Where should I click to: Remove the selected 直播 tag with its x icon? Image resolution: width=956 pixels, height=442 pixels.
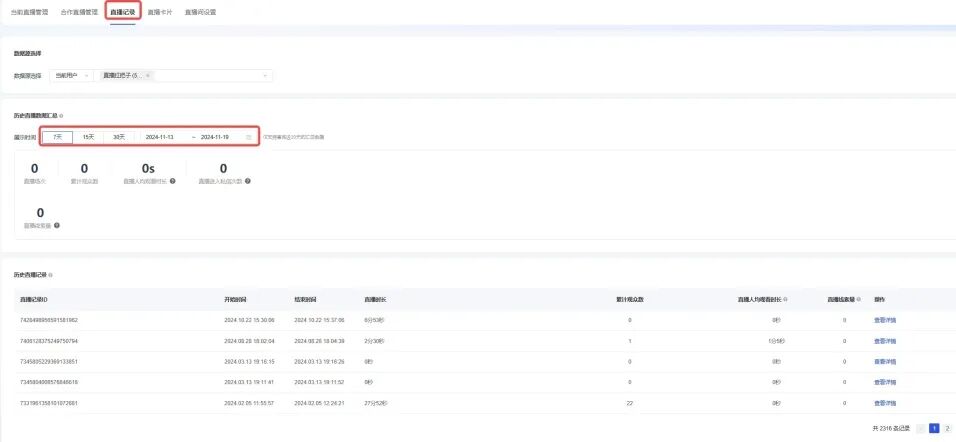148,75
